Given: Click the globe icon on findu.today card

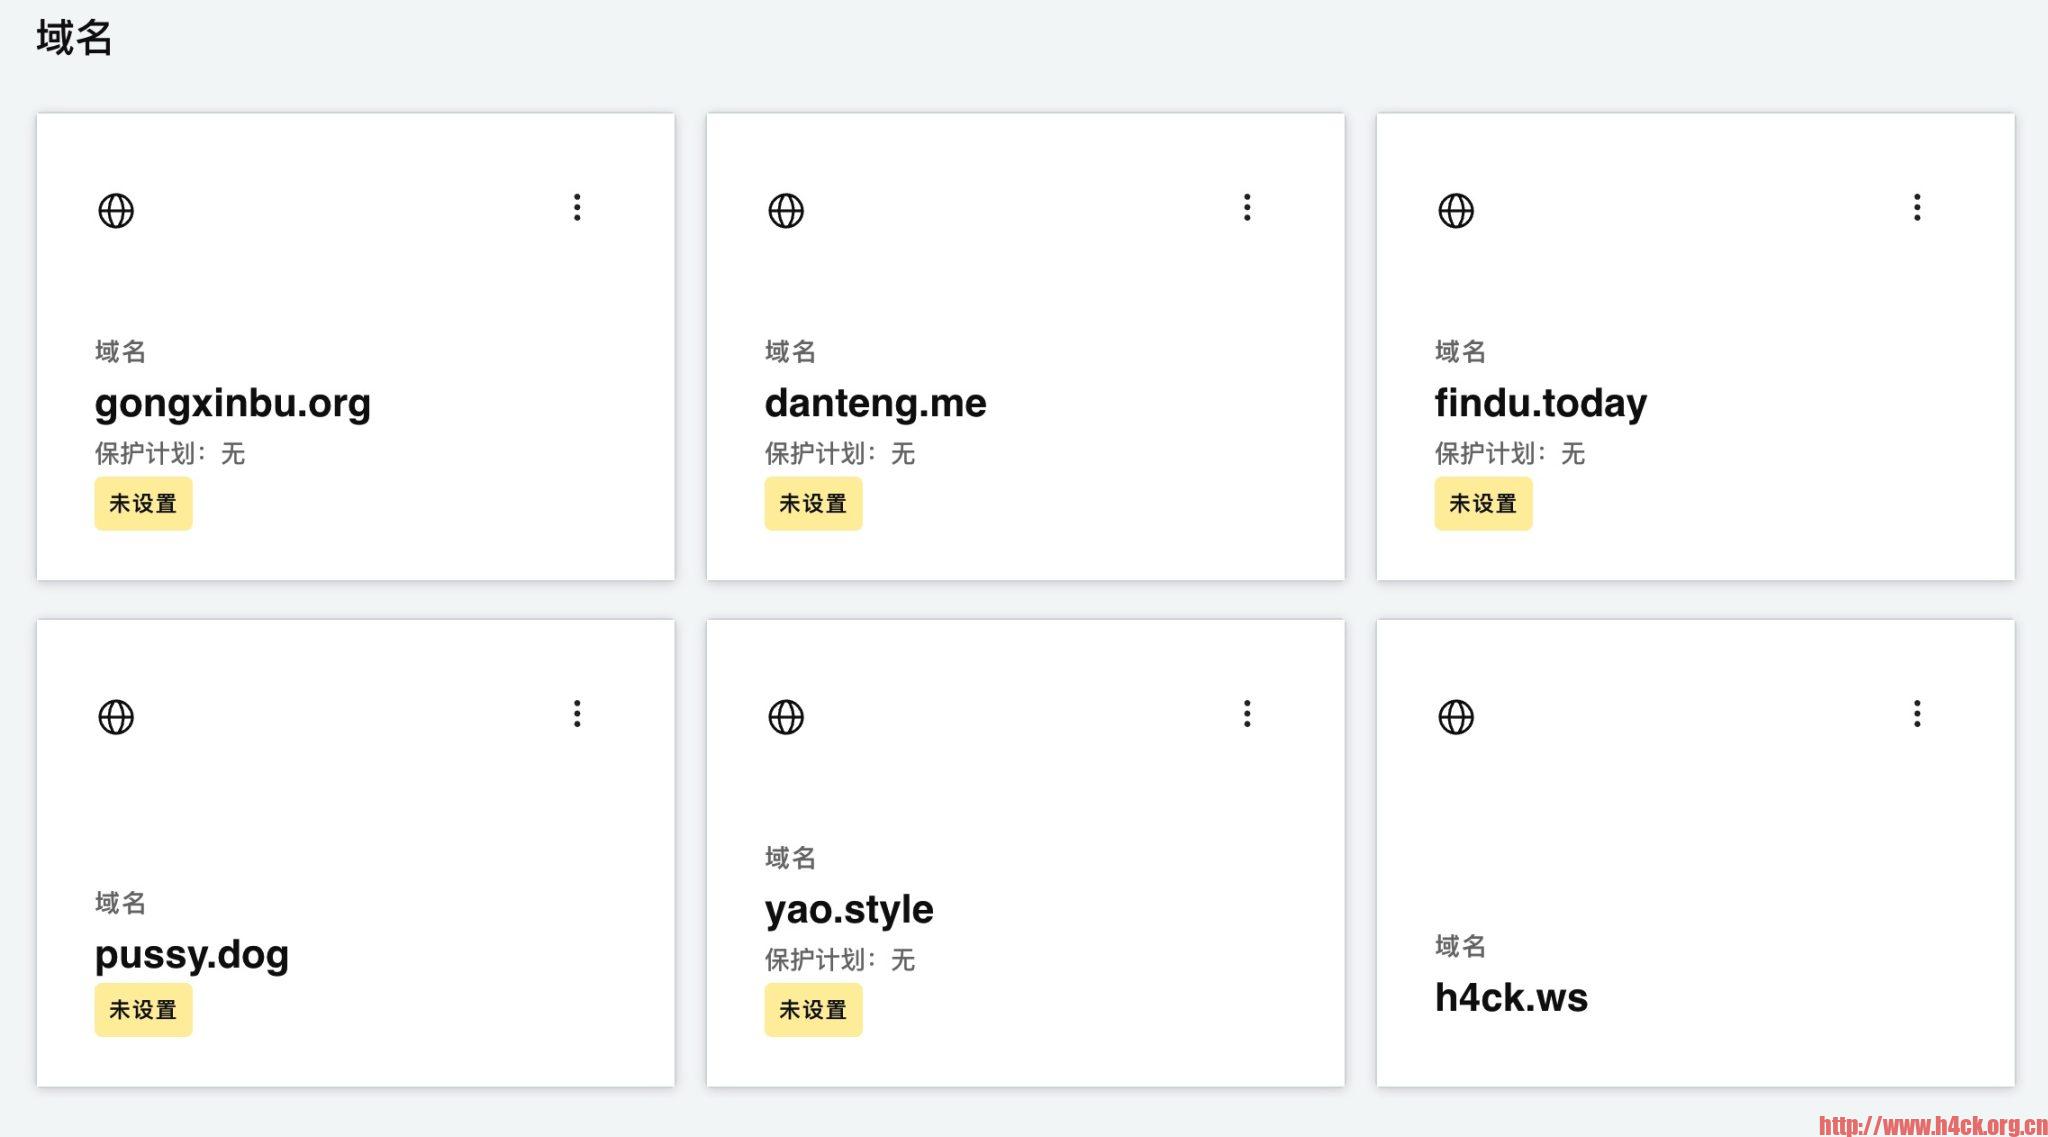Looking at the screenshot, I should [x=1456, y=211].
